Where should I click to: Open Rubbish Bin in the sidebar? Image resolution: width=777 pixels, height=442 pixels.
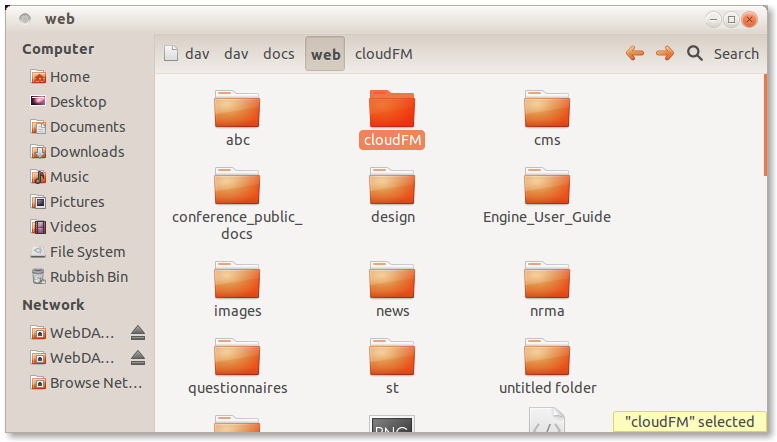(79, 276)
